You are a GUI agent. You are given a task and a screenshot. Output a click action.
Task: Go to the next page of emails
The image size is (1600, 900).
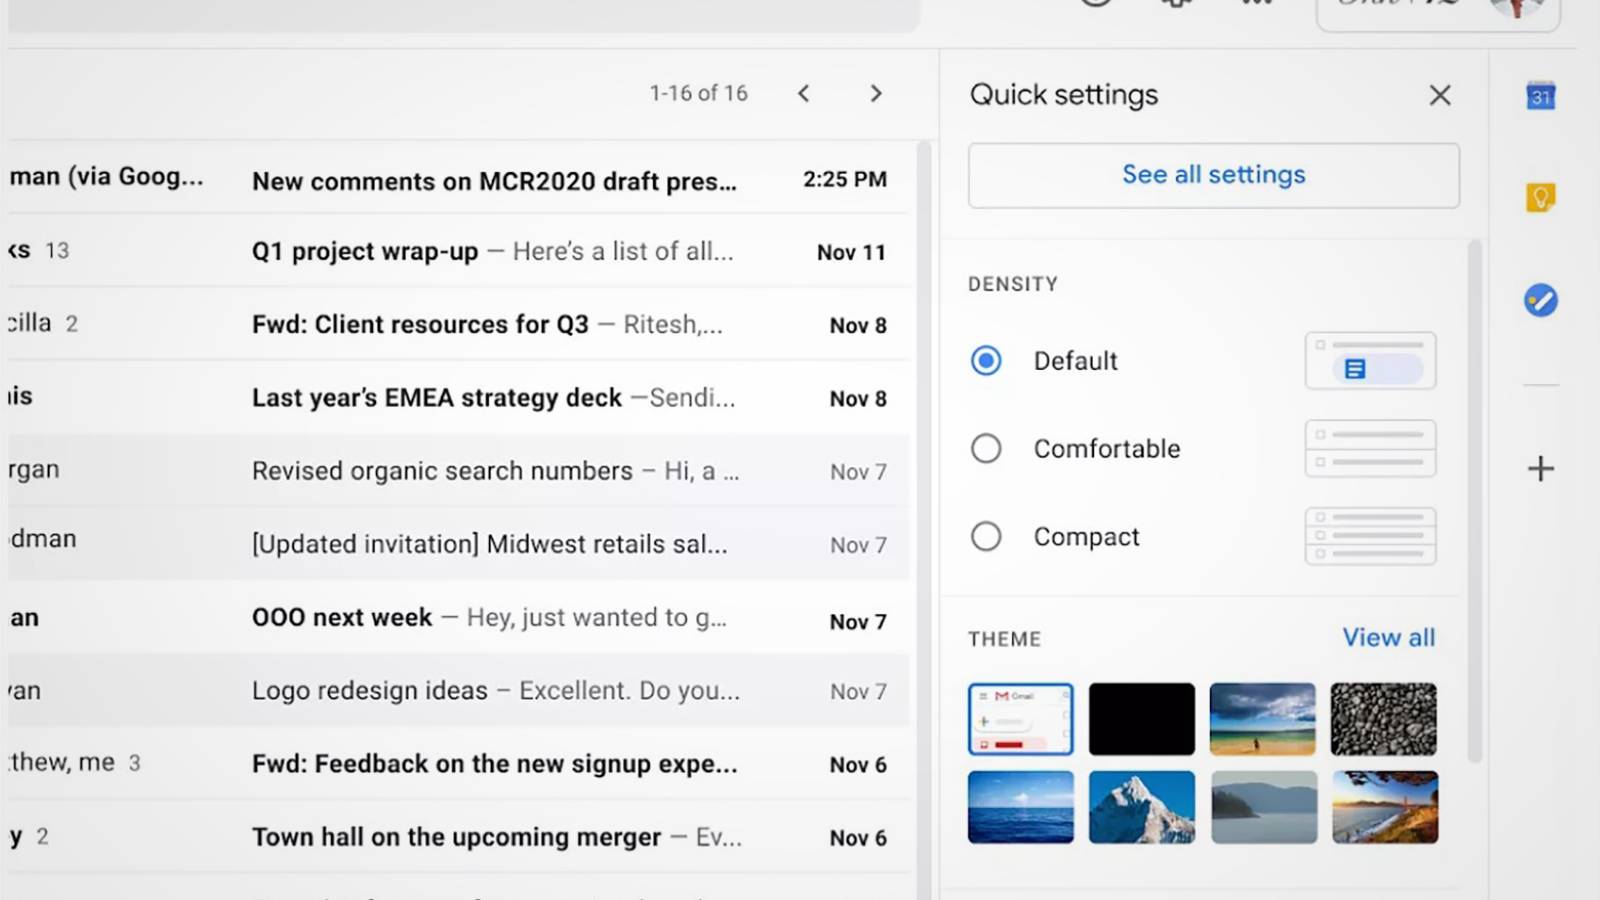point(876,93)
